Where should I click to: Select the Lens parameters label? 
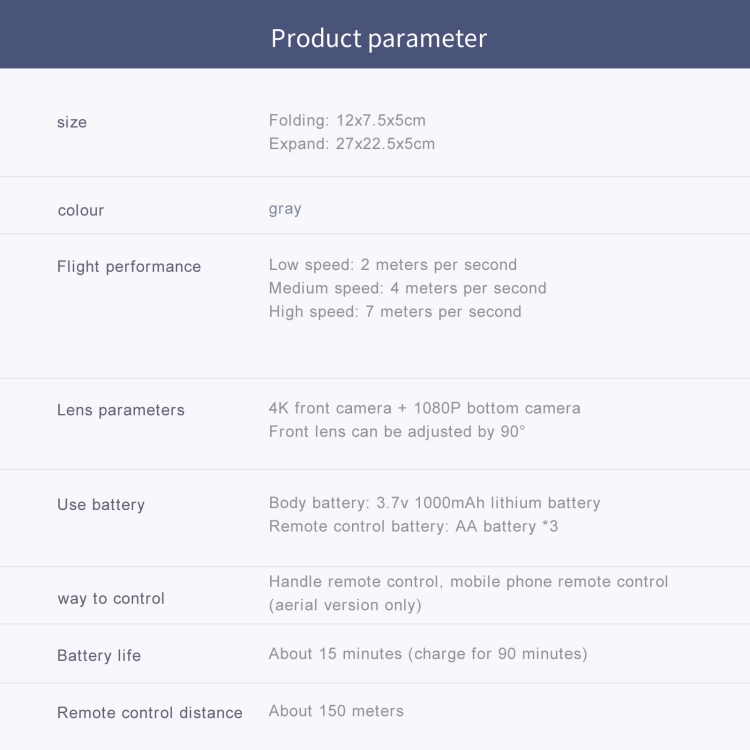click(x=121, y=410)
